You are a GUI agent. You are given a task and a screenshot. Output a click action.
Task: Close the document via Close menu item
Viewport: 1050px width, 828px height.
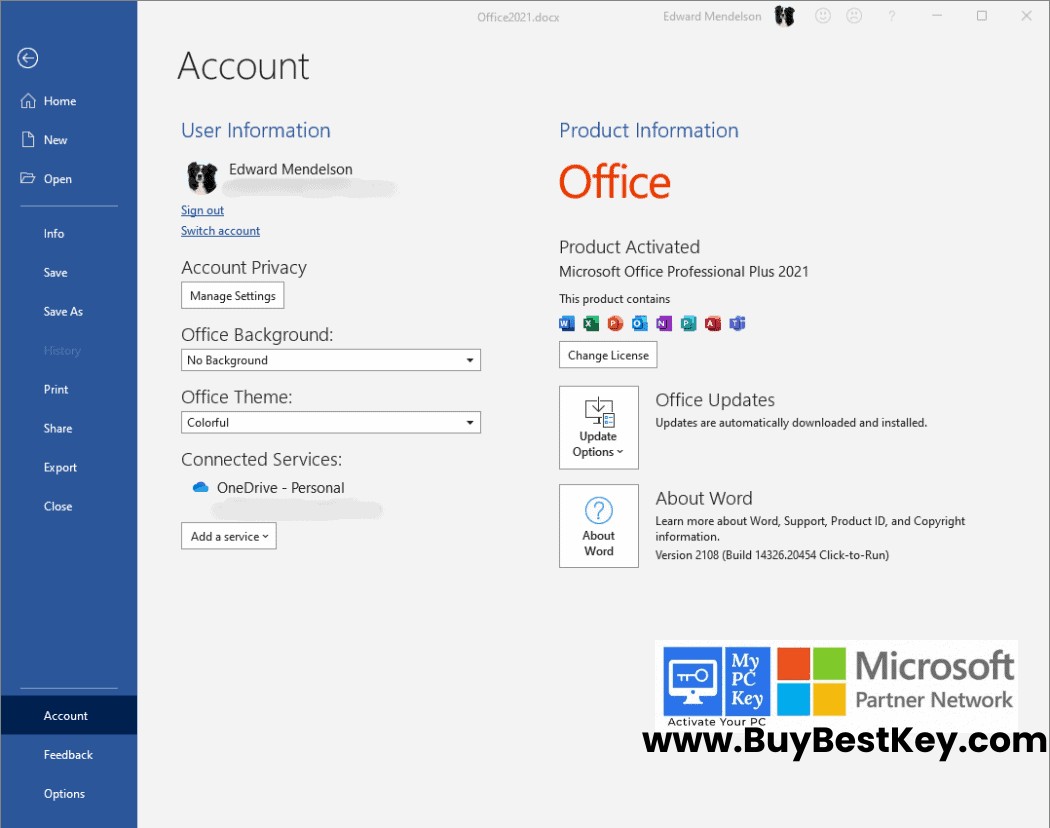(x=58, y=506)
